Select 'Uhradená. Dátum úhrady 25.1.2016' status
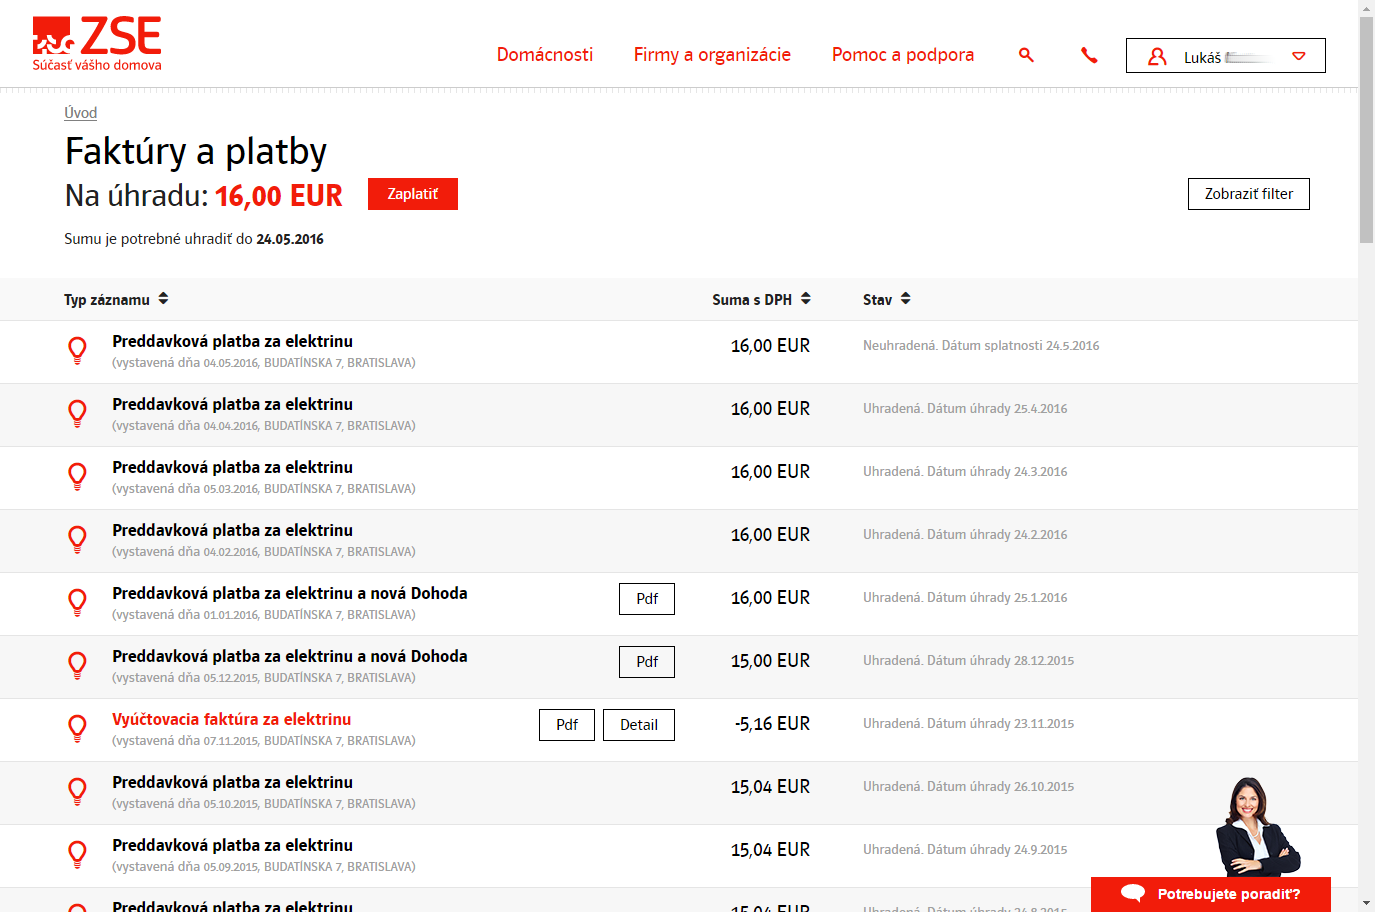 coord(965,598)
